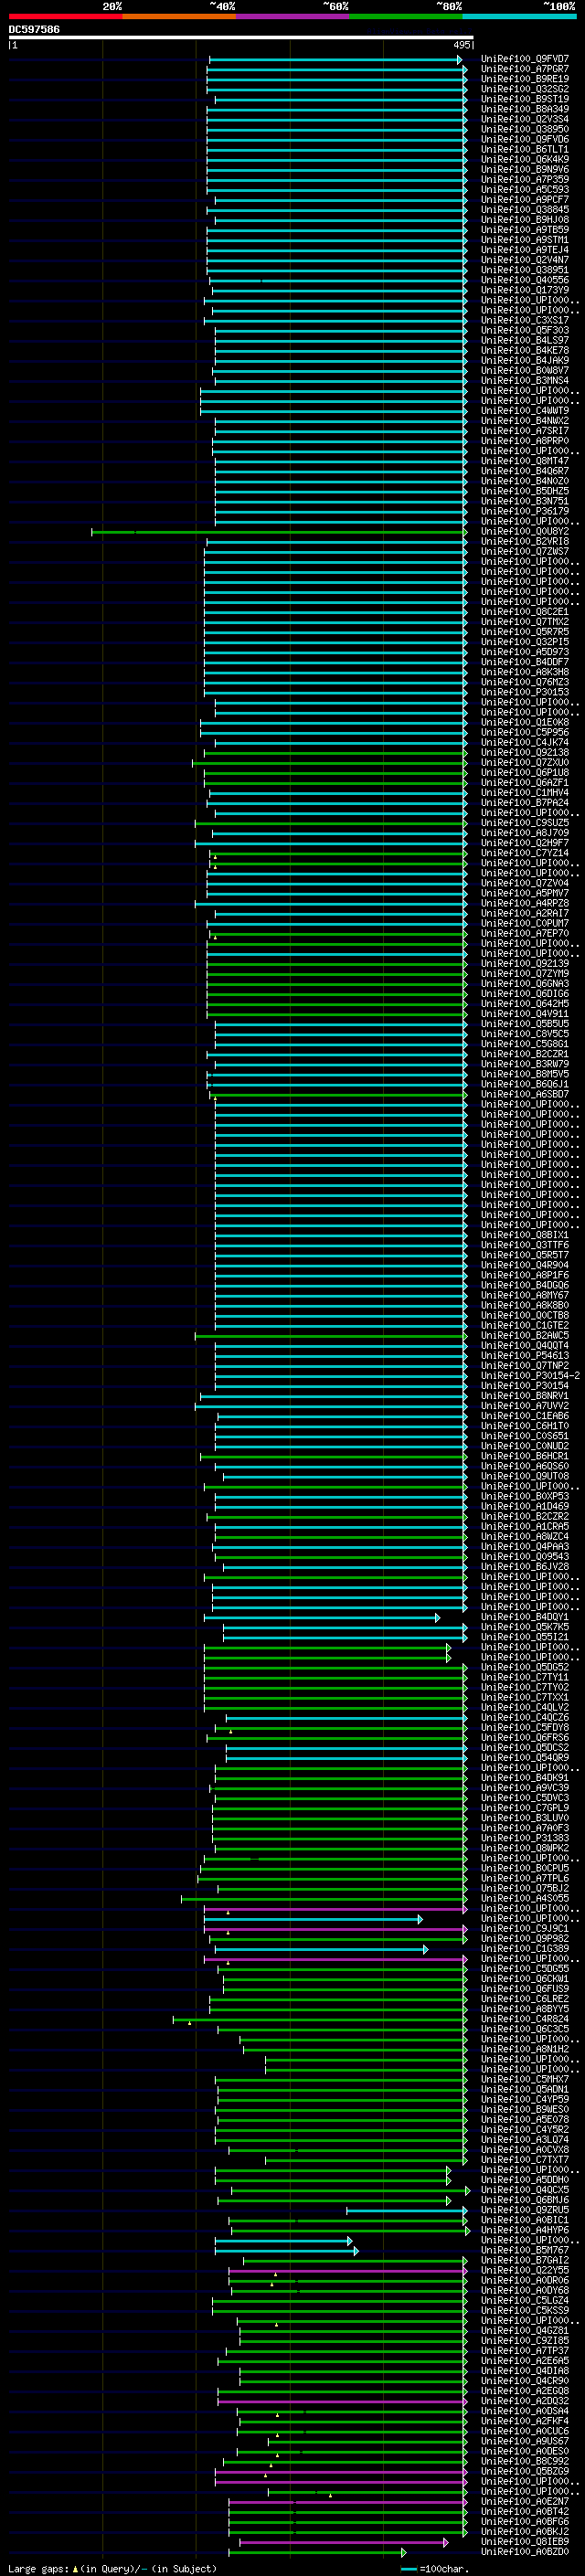Select hit UniRef100_P36179
This screenshot has height=2576, width=585.
click(524, 511)
